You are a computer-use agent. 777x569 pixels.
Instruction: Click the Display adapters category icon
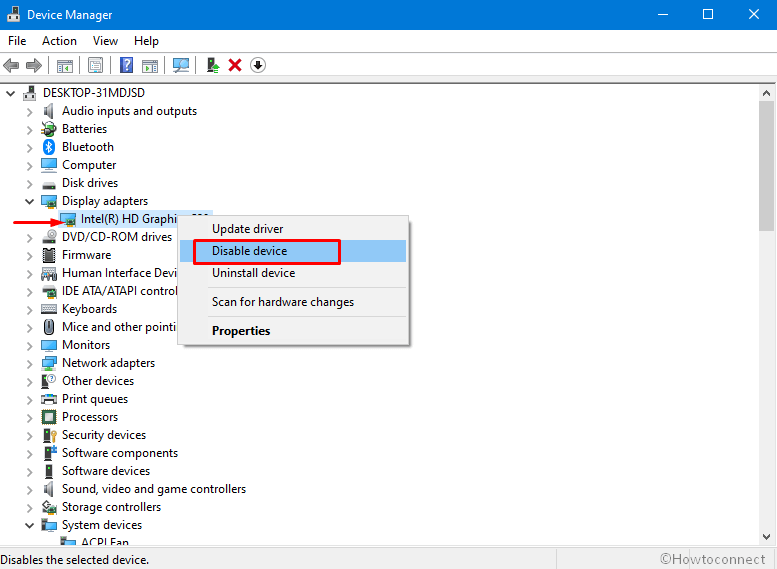tap(49, 201)
